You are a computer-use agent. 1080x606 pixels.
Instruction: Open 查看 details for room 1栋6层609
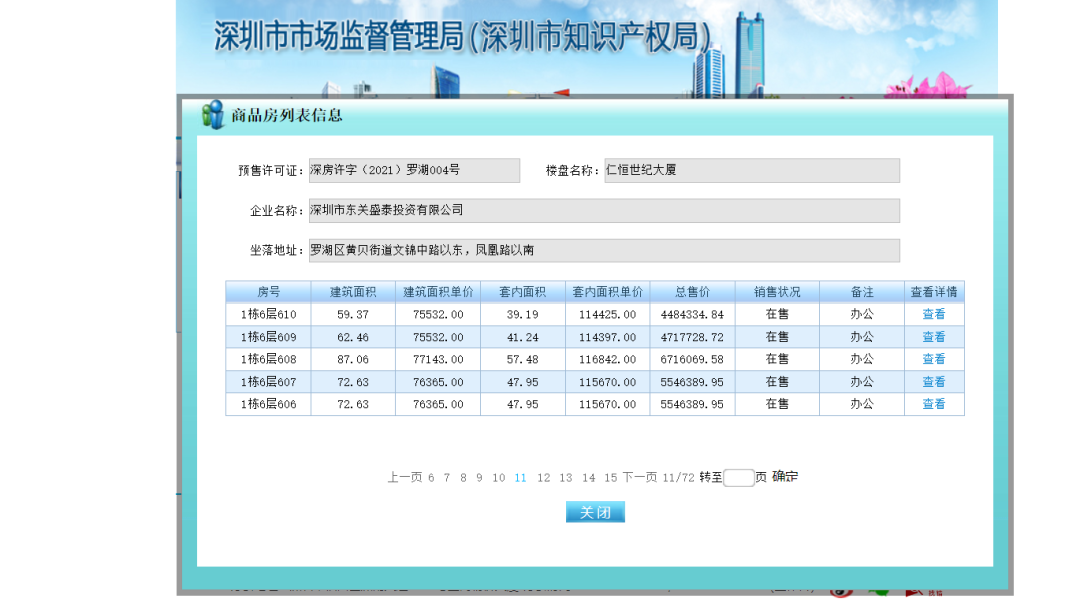933,337
